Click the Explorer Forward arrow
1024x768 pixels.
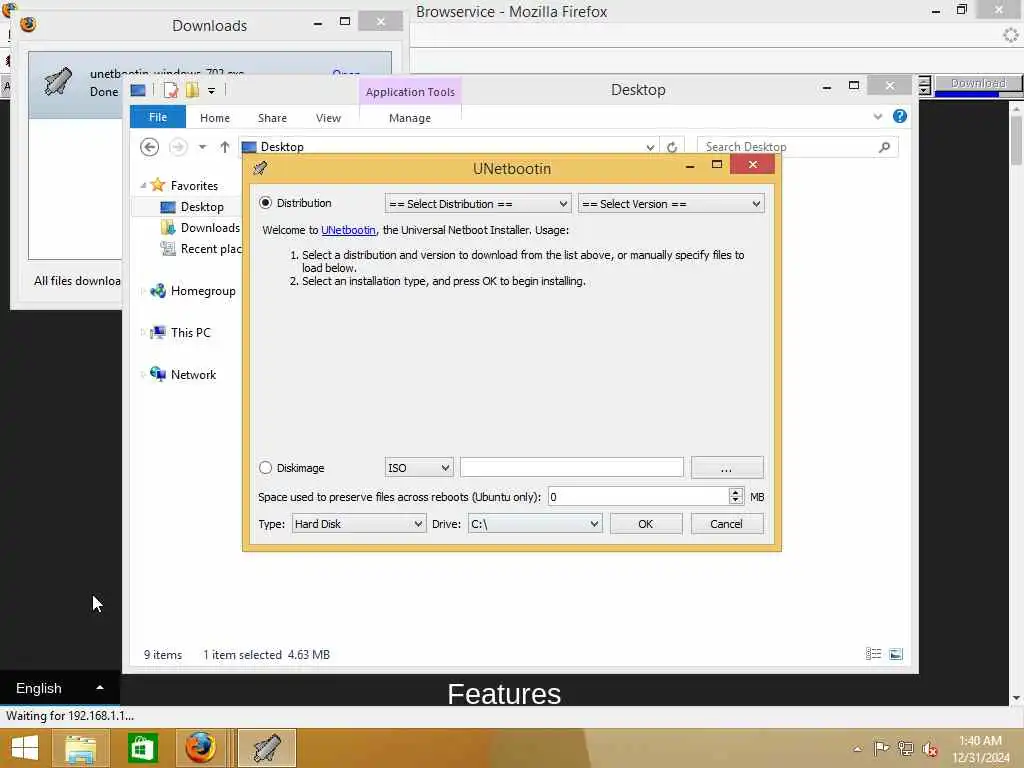point(178,147)
